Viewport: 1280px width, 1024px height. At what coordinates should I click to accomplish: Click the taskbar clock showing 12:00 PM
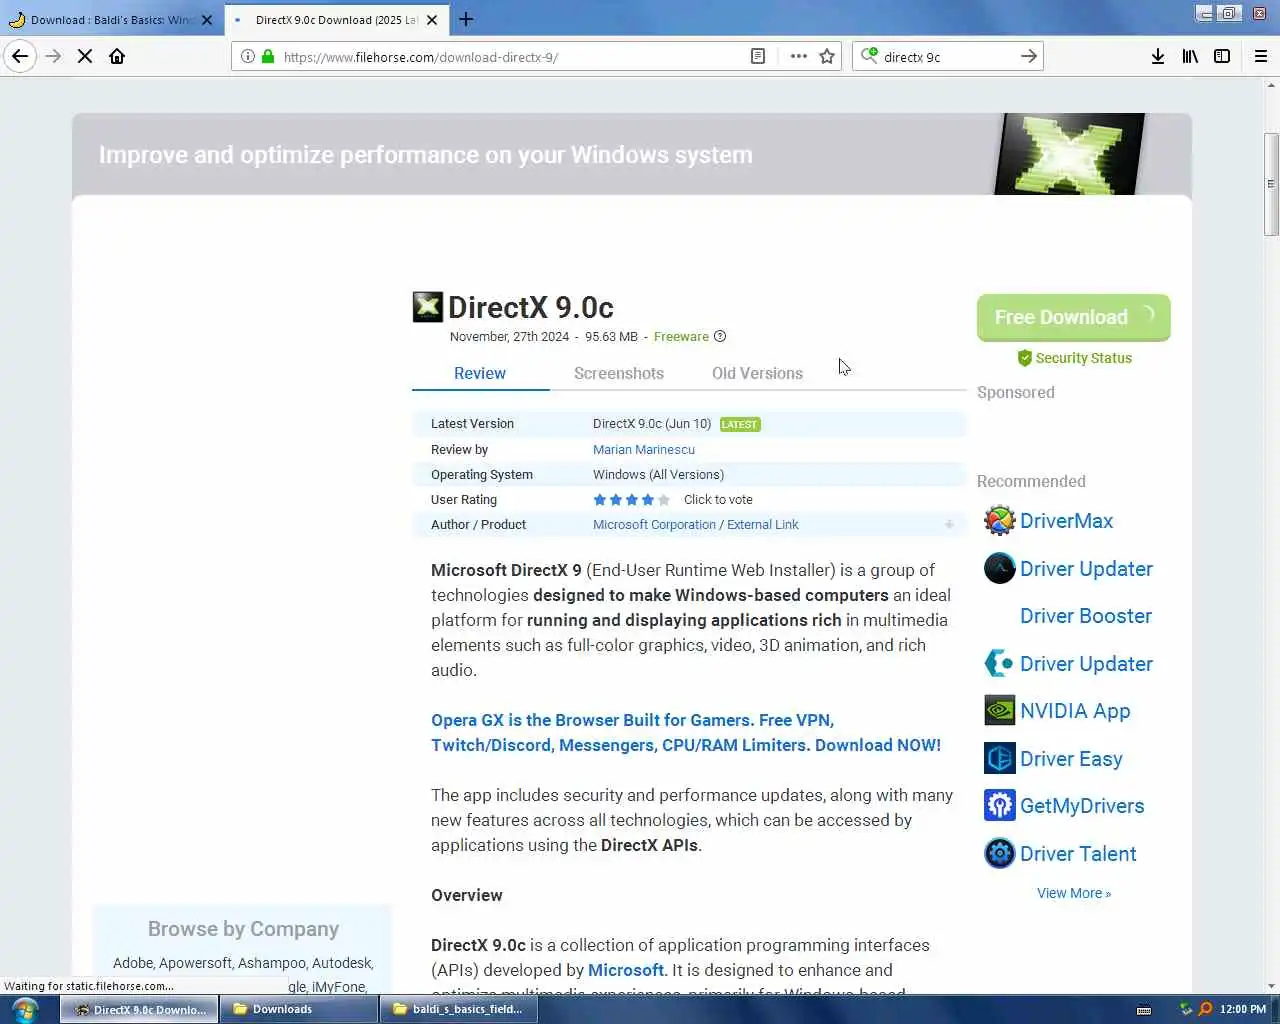(x=1242, y=1009)
